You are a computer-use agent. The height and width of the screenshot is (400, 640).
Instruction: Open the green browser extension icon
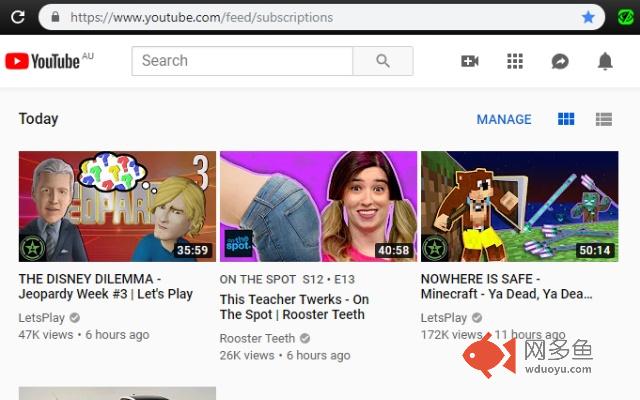tap(625, 17)
